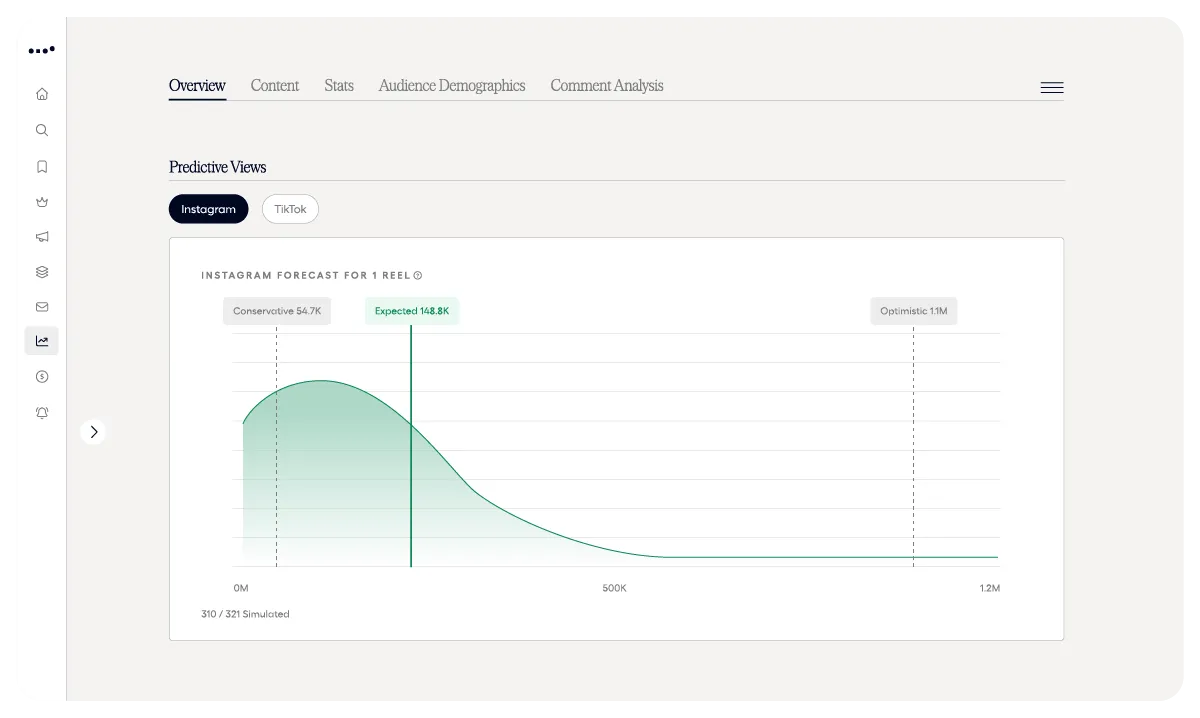This screenshot has height=718, width=1200.
Task: Open the Audience Demographics tab
Action: tap(452, 86)
